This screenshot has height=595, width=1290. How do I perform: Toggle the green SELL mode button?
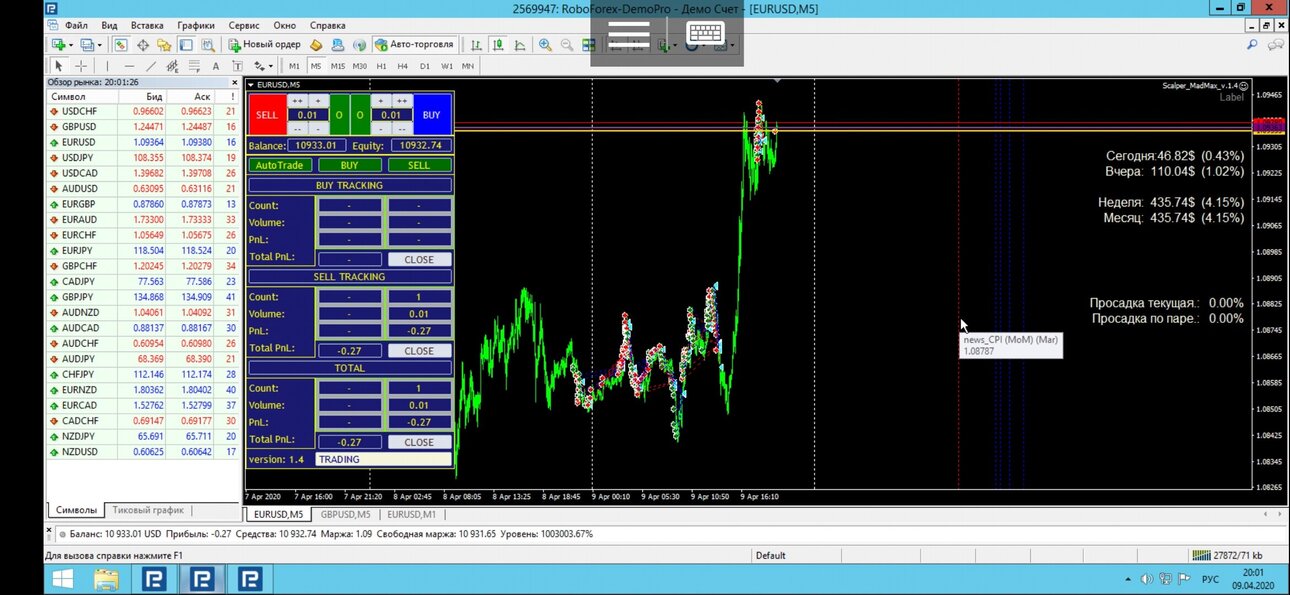coord(420,165)
